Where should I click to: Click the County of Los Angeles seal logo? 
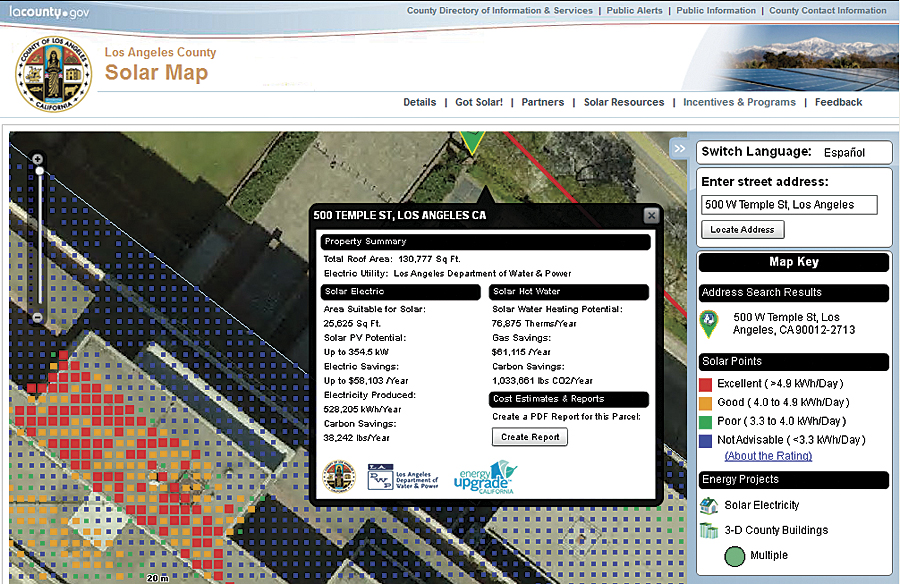point(53,74)
